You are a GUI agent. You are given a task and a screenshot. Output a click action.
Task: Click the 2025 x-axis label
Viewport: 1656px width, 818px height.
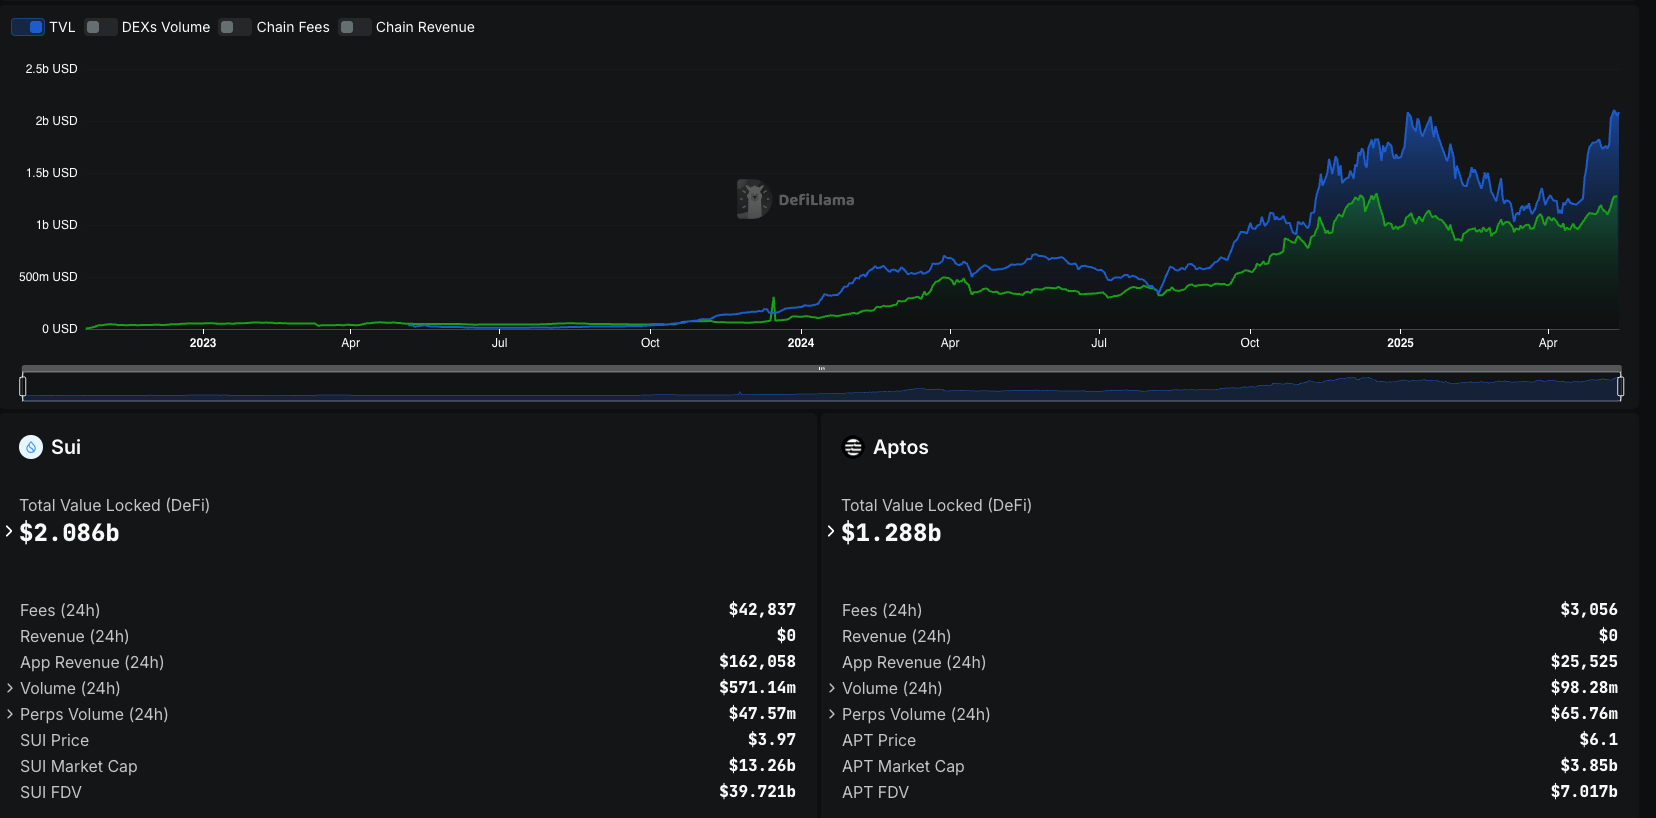coord(1400,343)
